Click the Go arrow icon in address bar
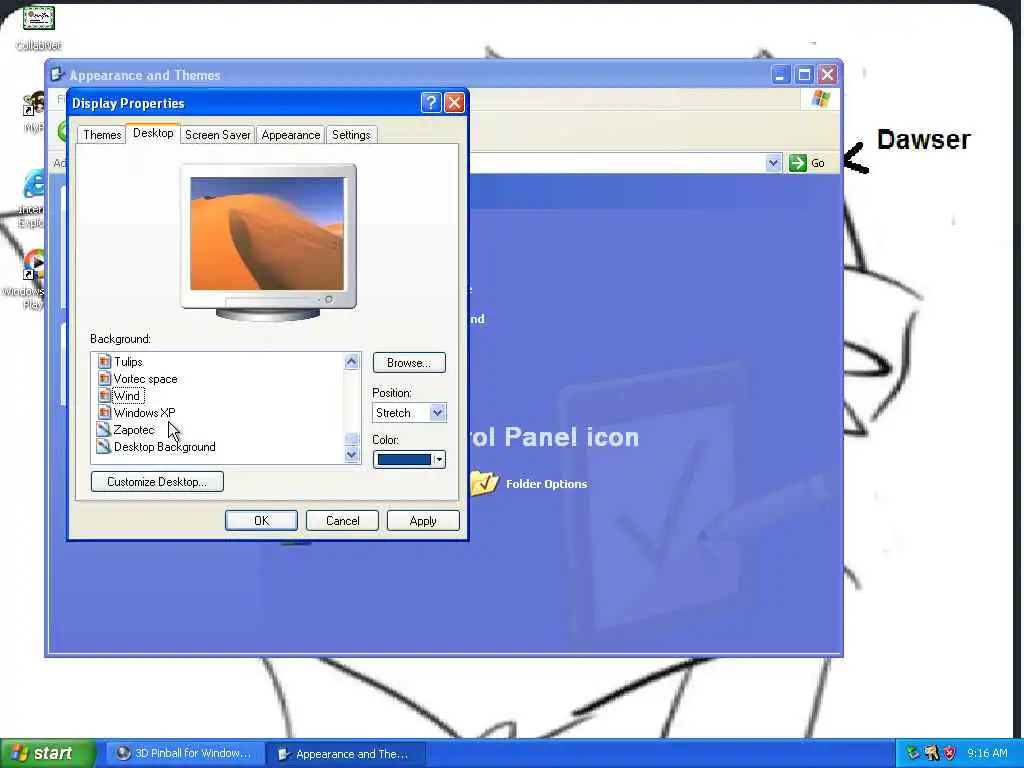 coord(797,163)
